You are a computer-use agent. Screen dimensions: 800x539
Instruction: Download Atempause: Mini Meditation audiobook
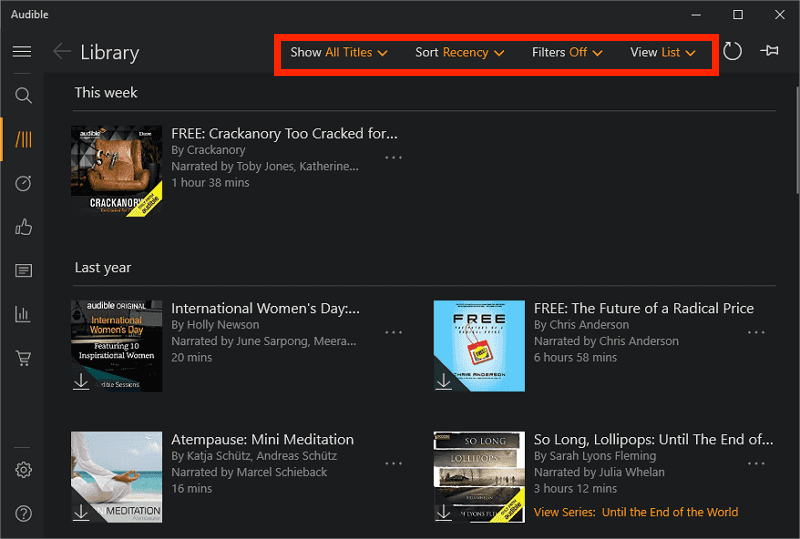[81, 512]
